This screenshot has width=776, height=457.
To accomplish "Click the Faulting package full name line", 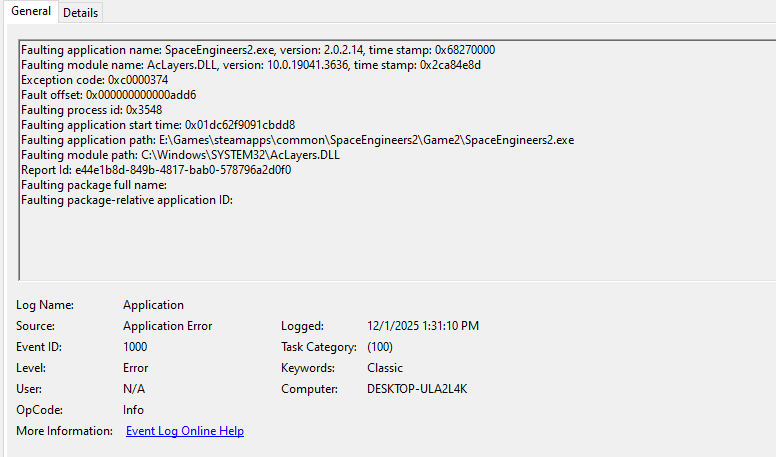I will (x=93, y=185).
